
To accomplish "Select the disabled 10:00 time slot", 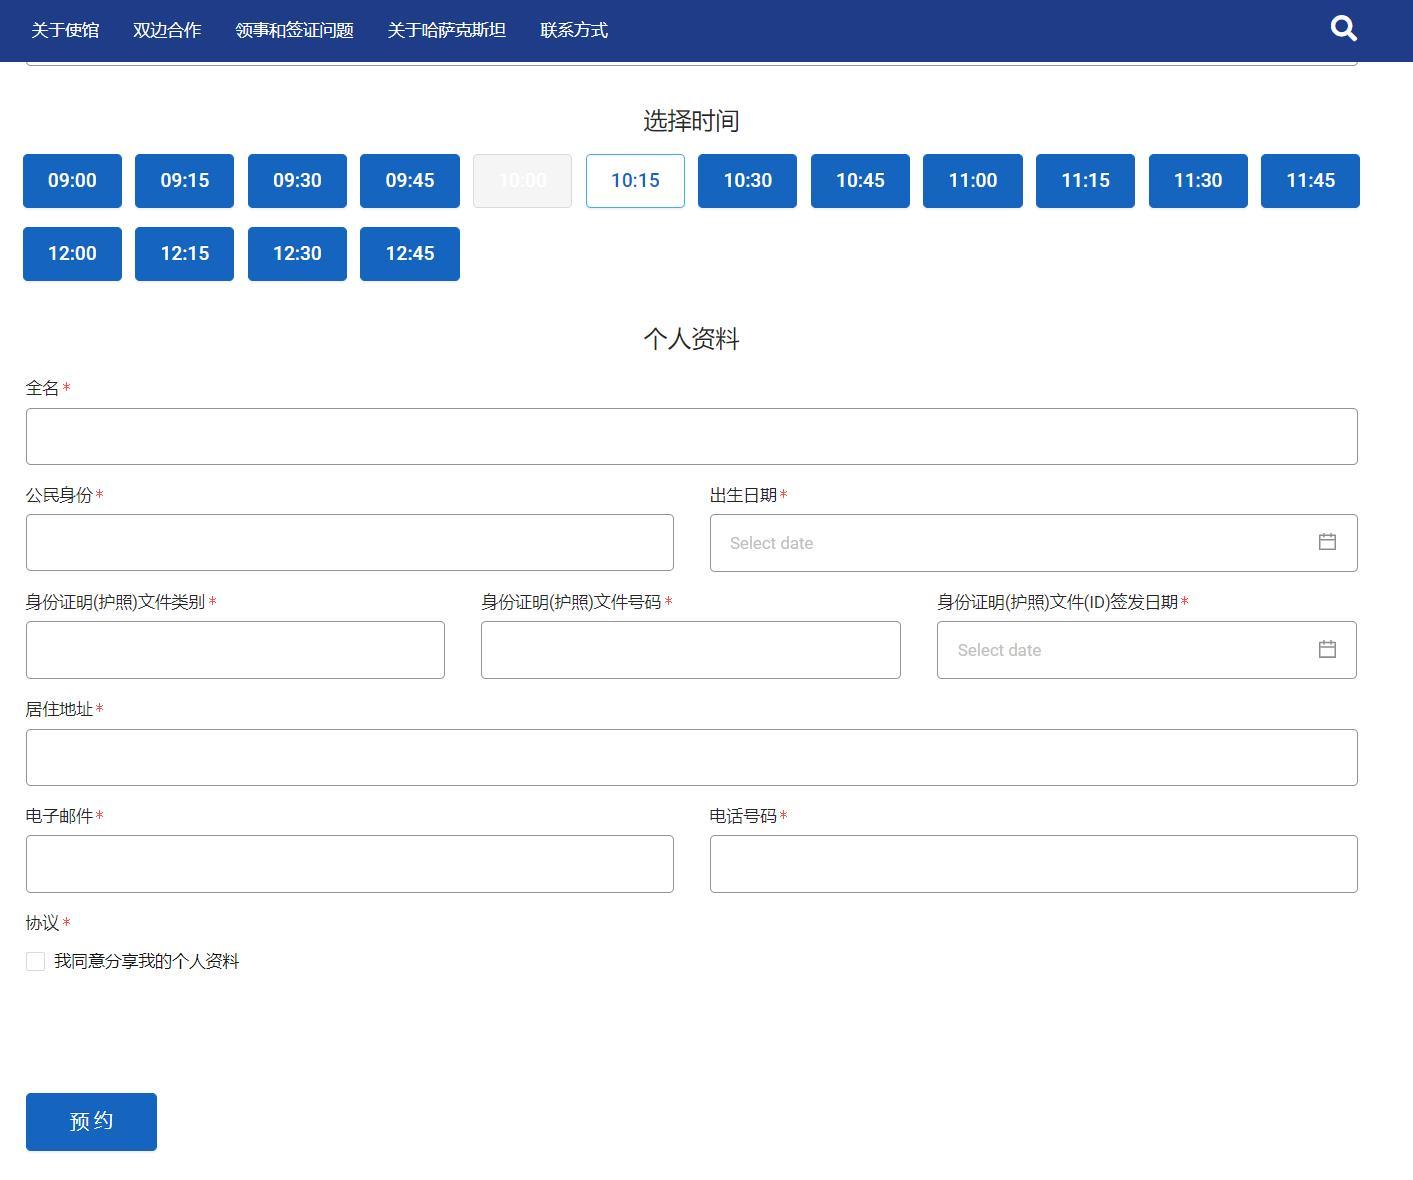I will point(522,181).
